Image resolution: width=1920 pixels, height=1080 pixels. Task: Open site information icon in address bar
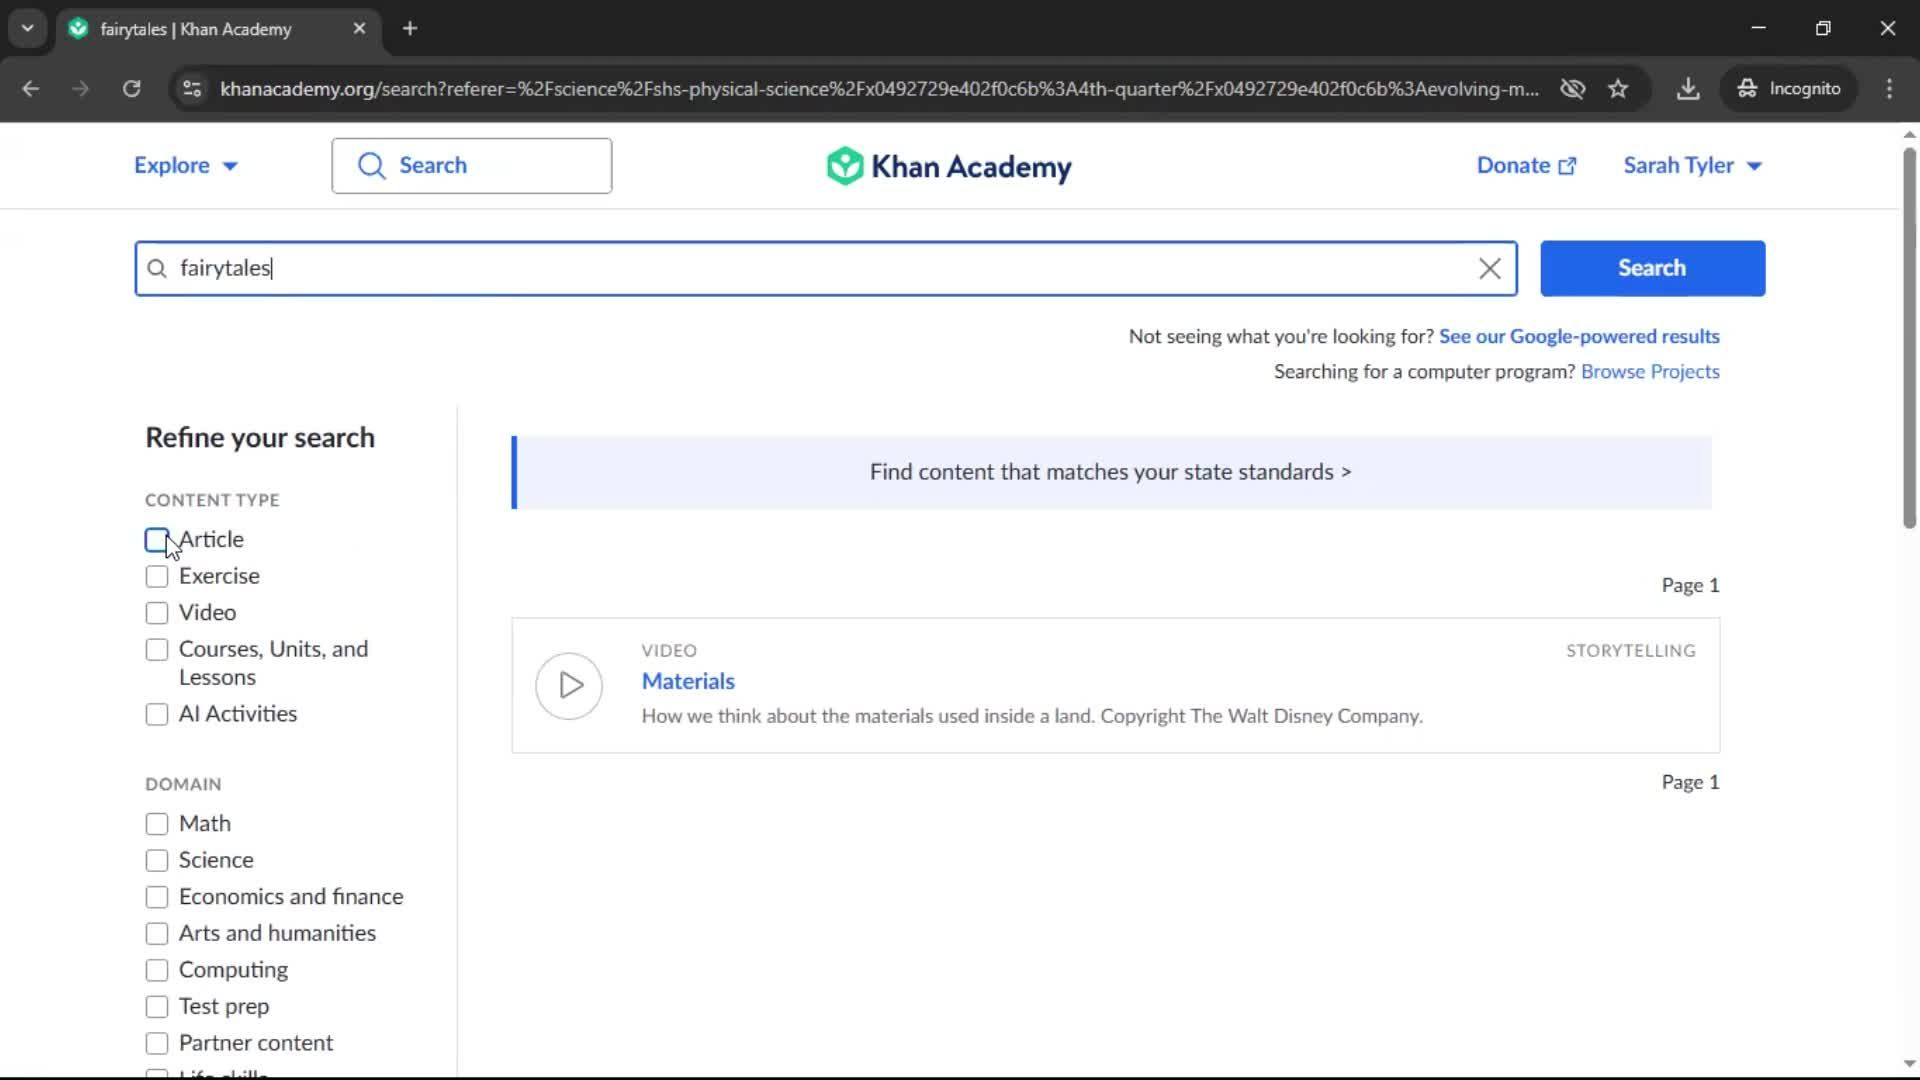[192, 89]
